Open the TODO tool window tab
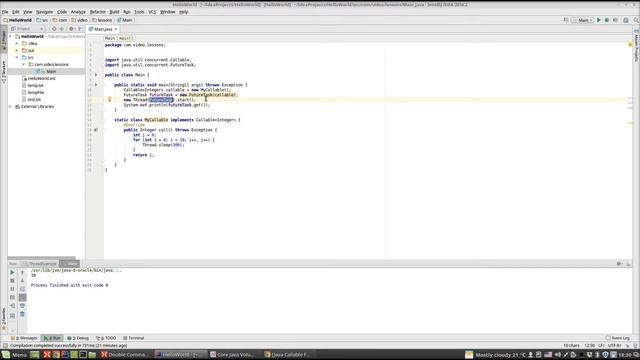The image size is (640, 360). tap(106, 338)
